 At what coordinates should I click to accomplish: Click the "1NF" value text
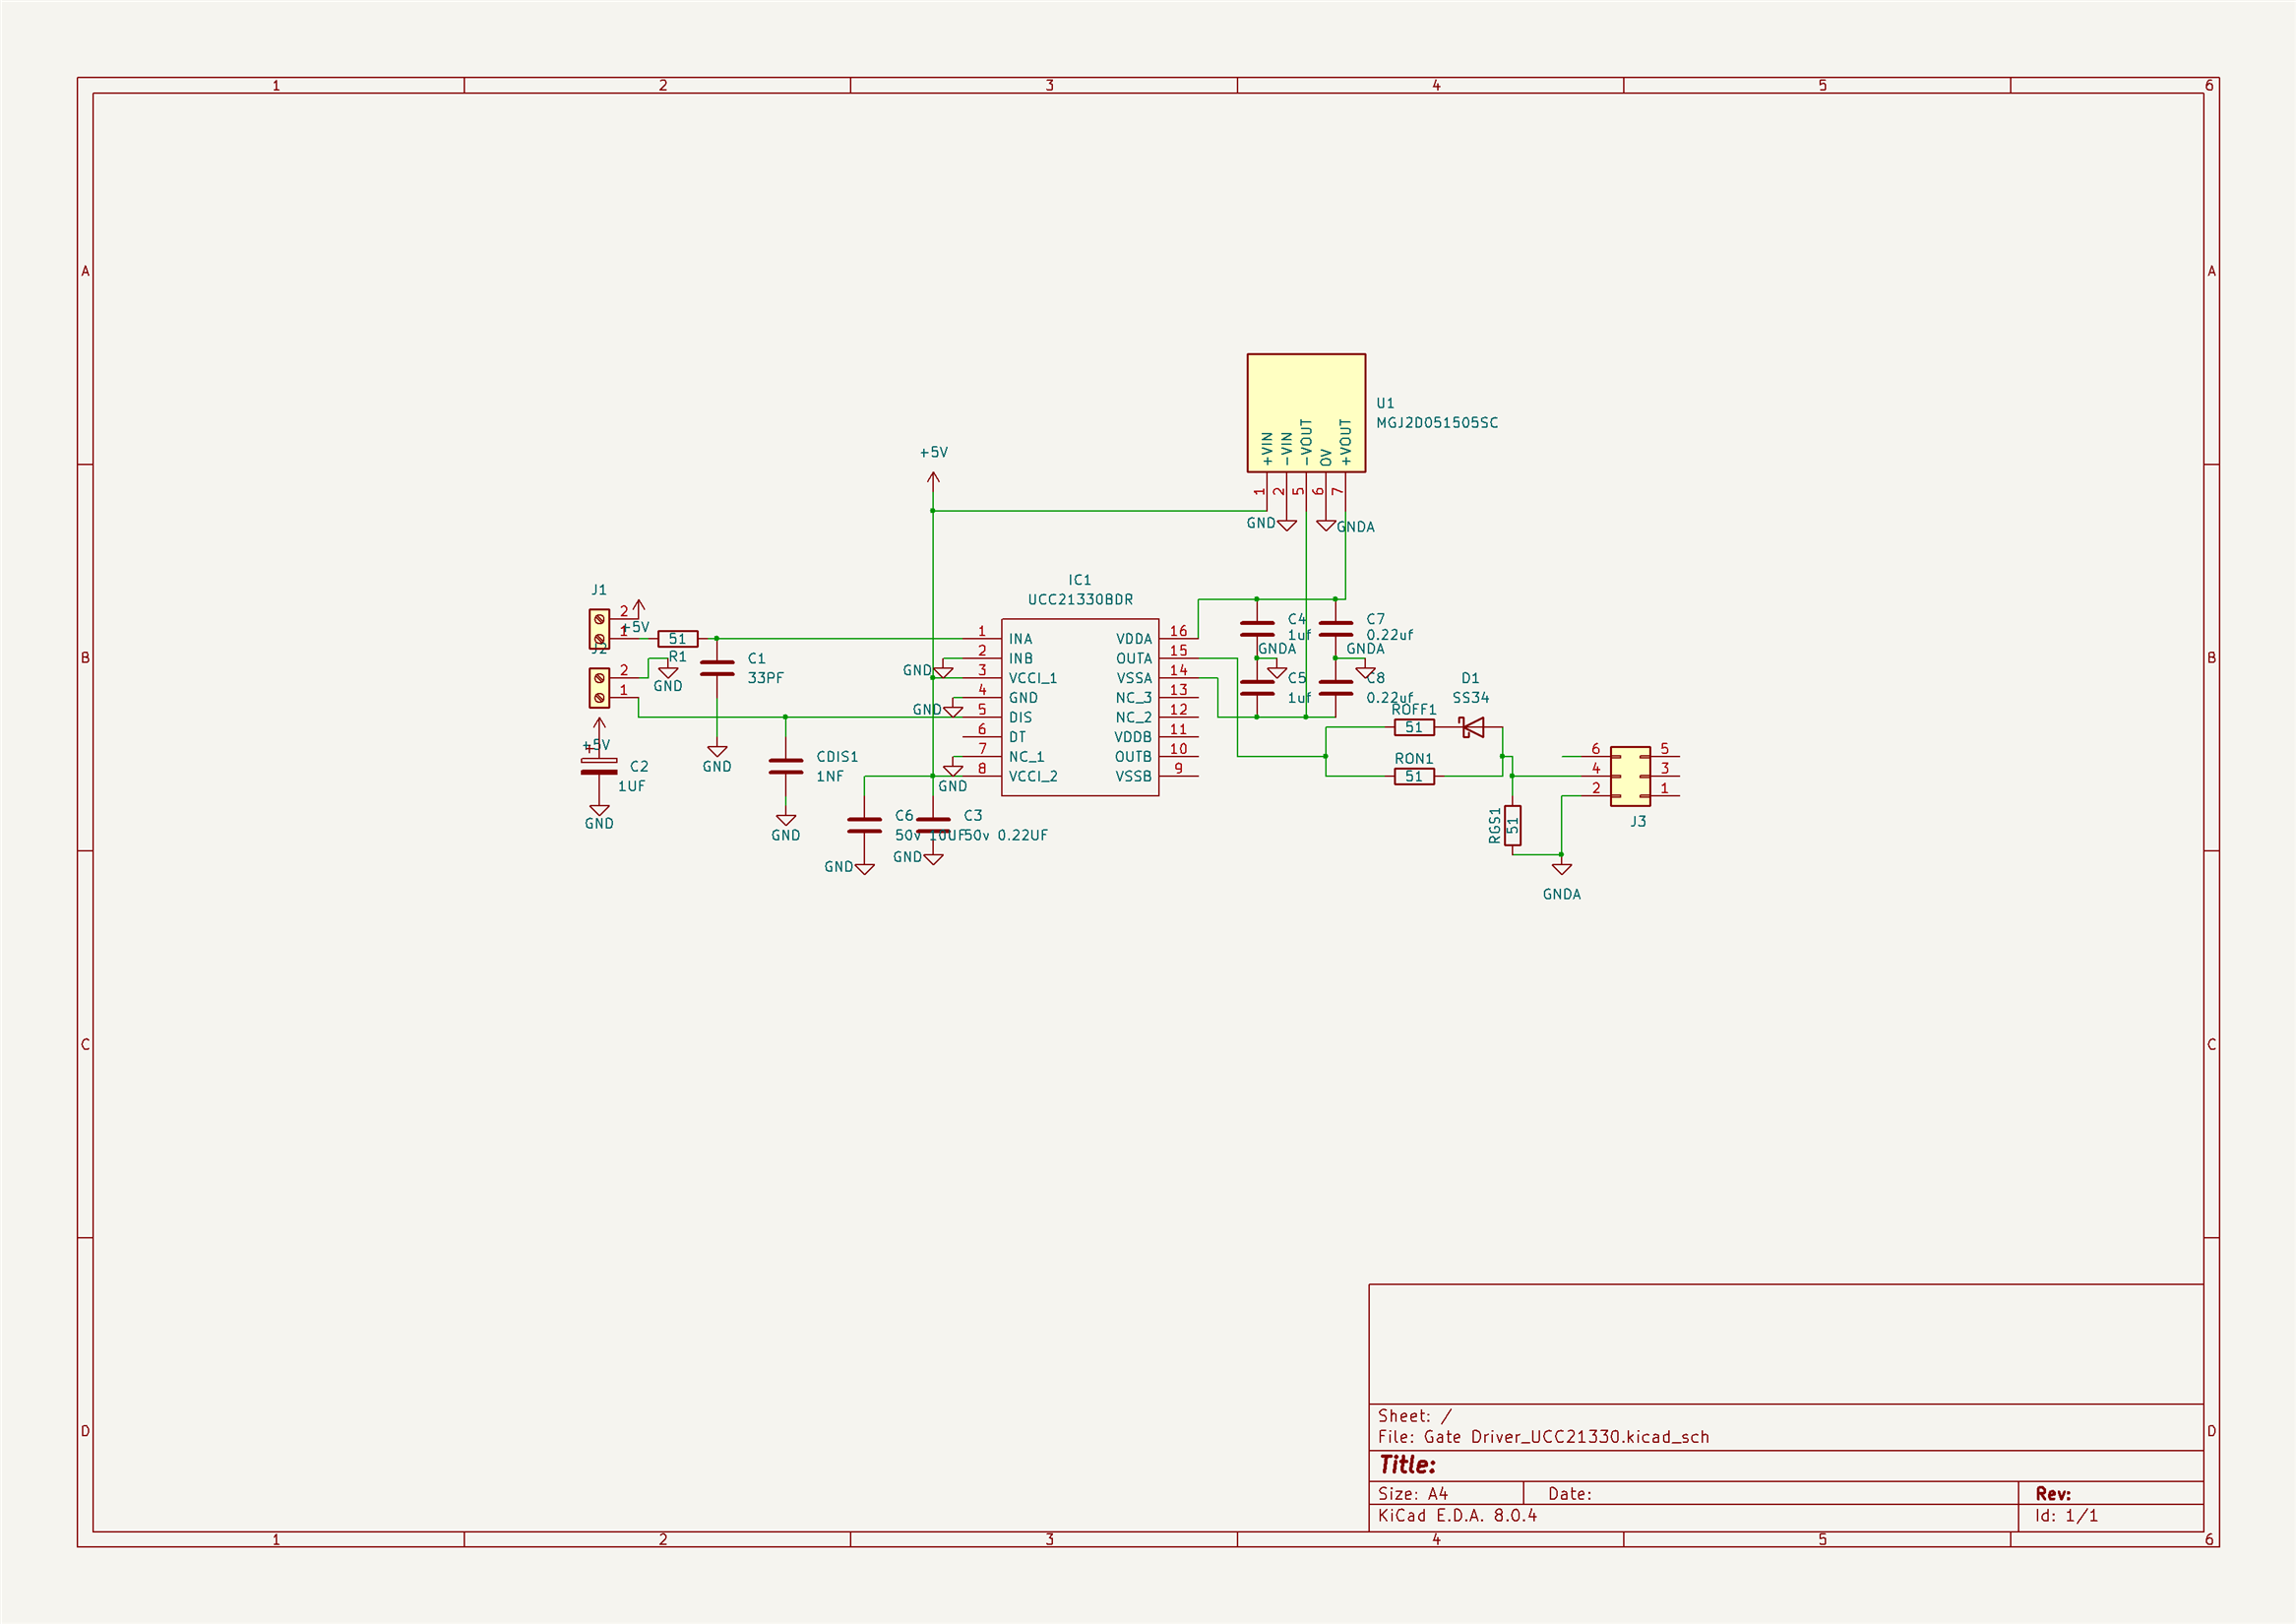pyautogui.click(x=829, y=776)
